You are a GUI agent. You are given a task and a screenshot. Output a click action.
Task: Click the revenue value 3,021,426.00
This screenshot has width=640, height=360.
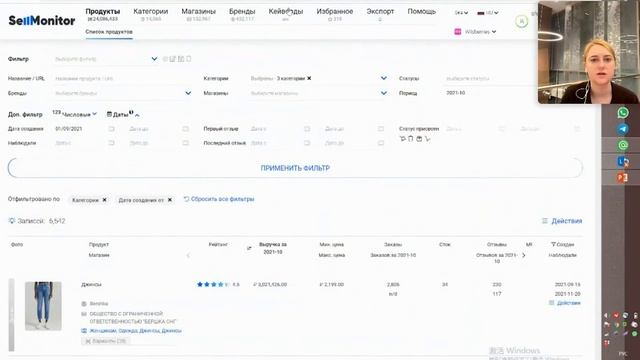coord(270,284)
